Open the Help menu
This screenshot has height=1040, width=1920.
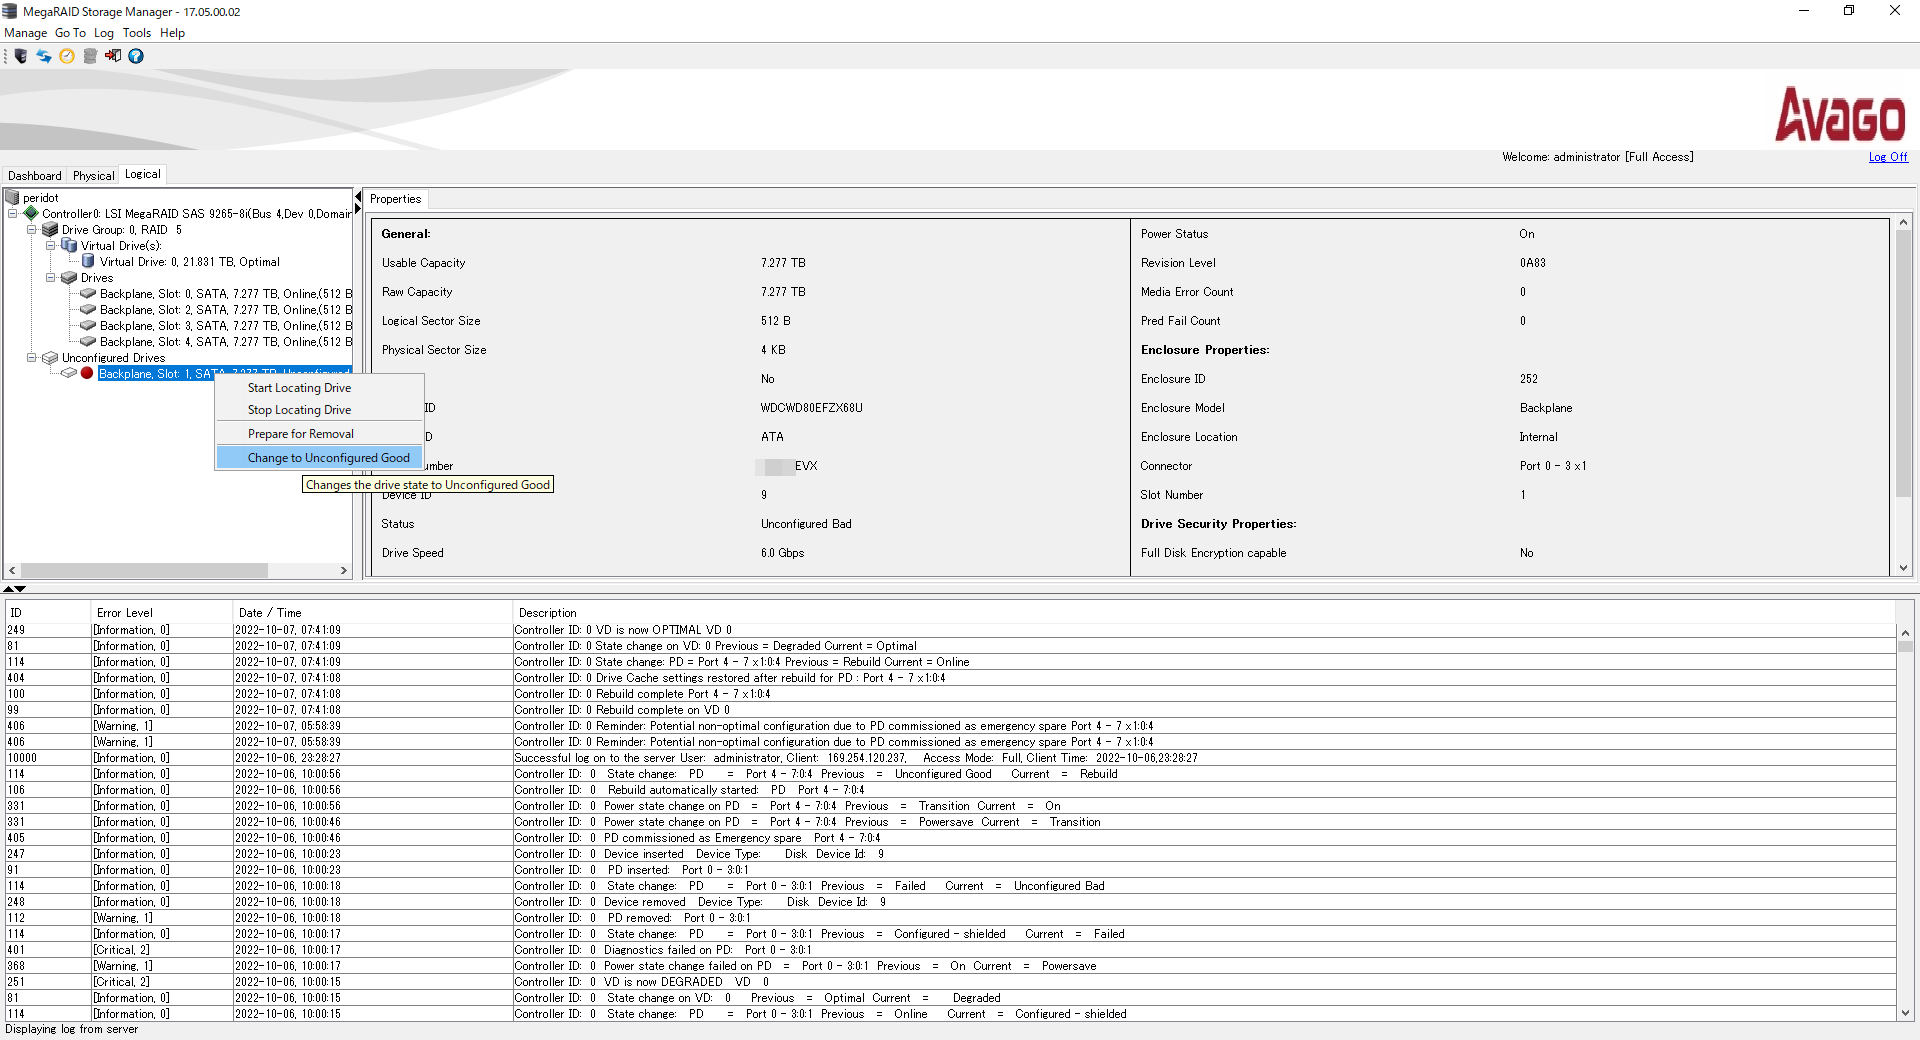pyautogui.click(x=173, y=33)
